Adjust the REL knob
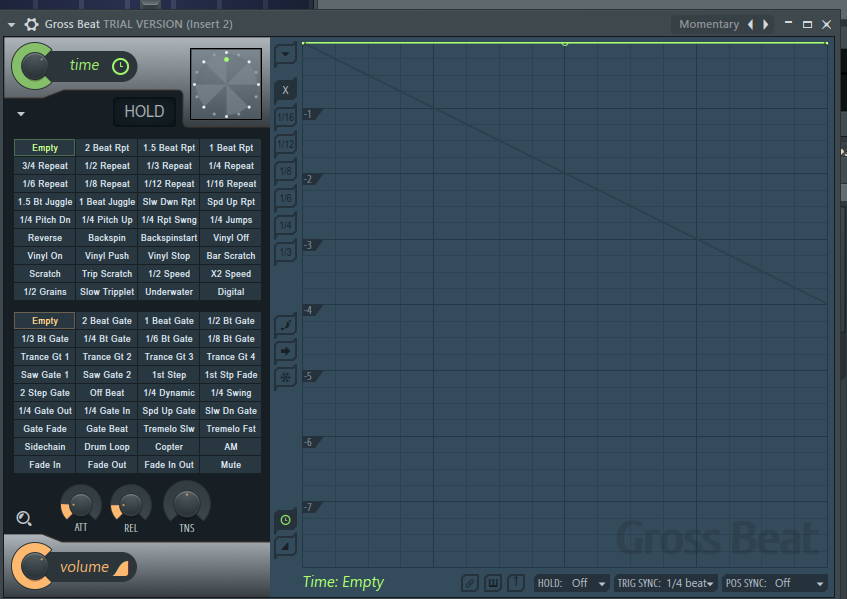 (130, 504)
